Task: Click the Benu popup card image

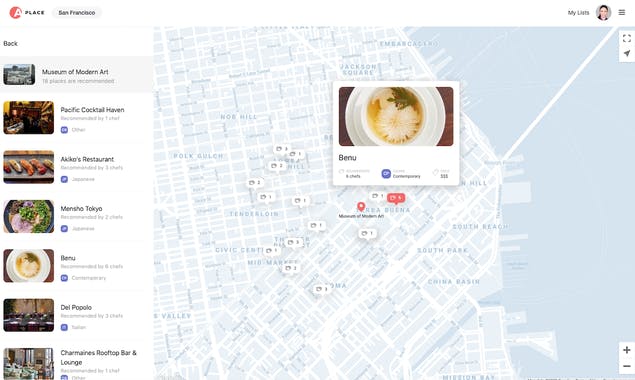Action: (x=396, y=116)
